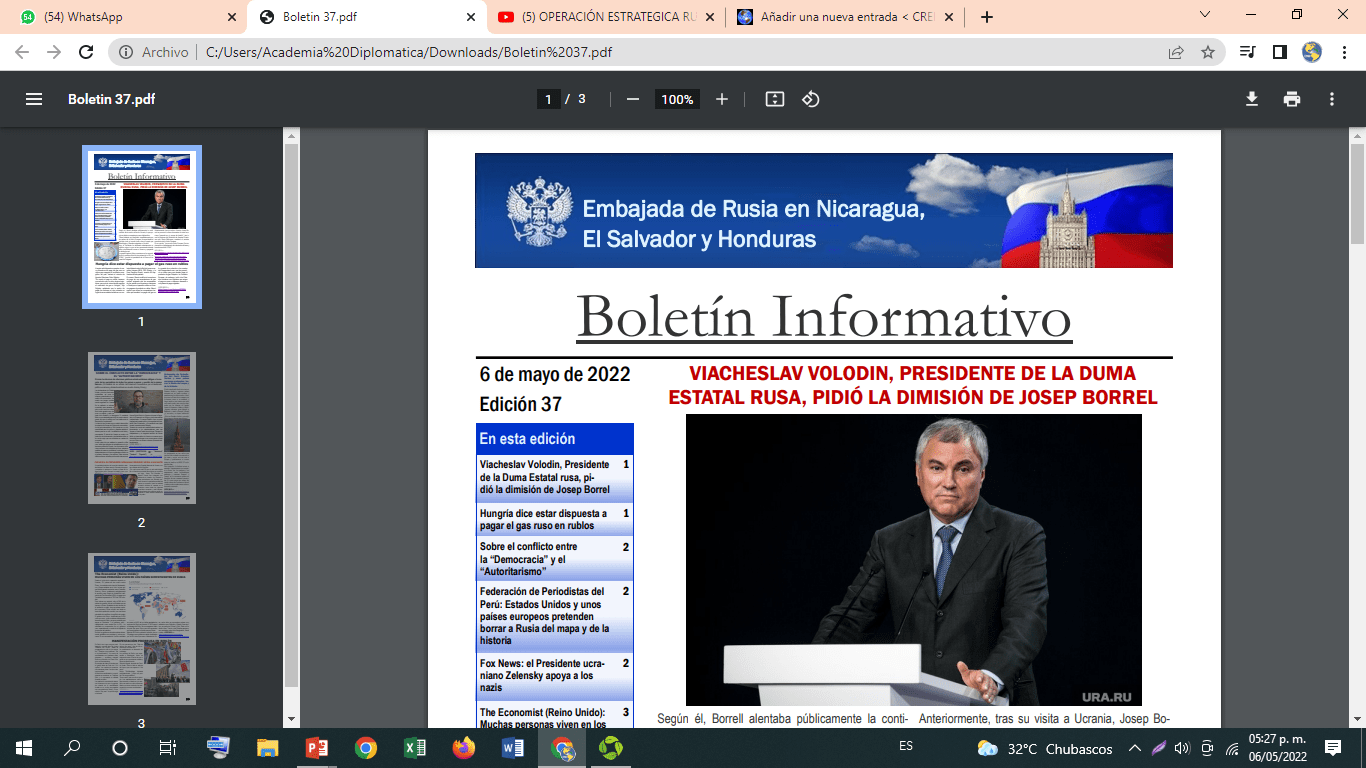This screenshot has width=1366, height=768.
Task: Open the Chrome profile avatar
Action: (x=1312, y=52)
